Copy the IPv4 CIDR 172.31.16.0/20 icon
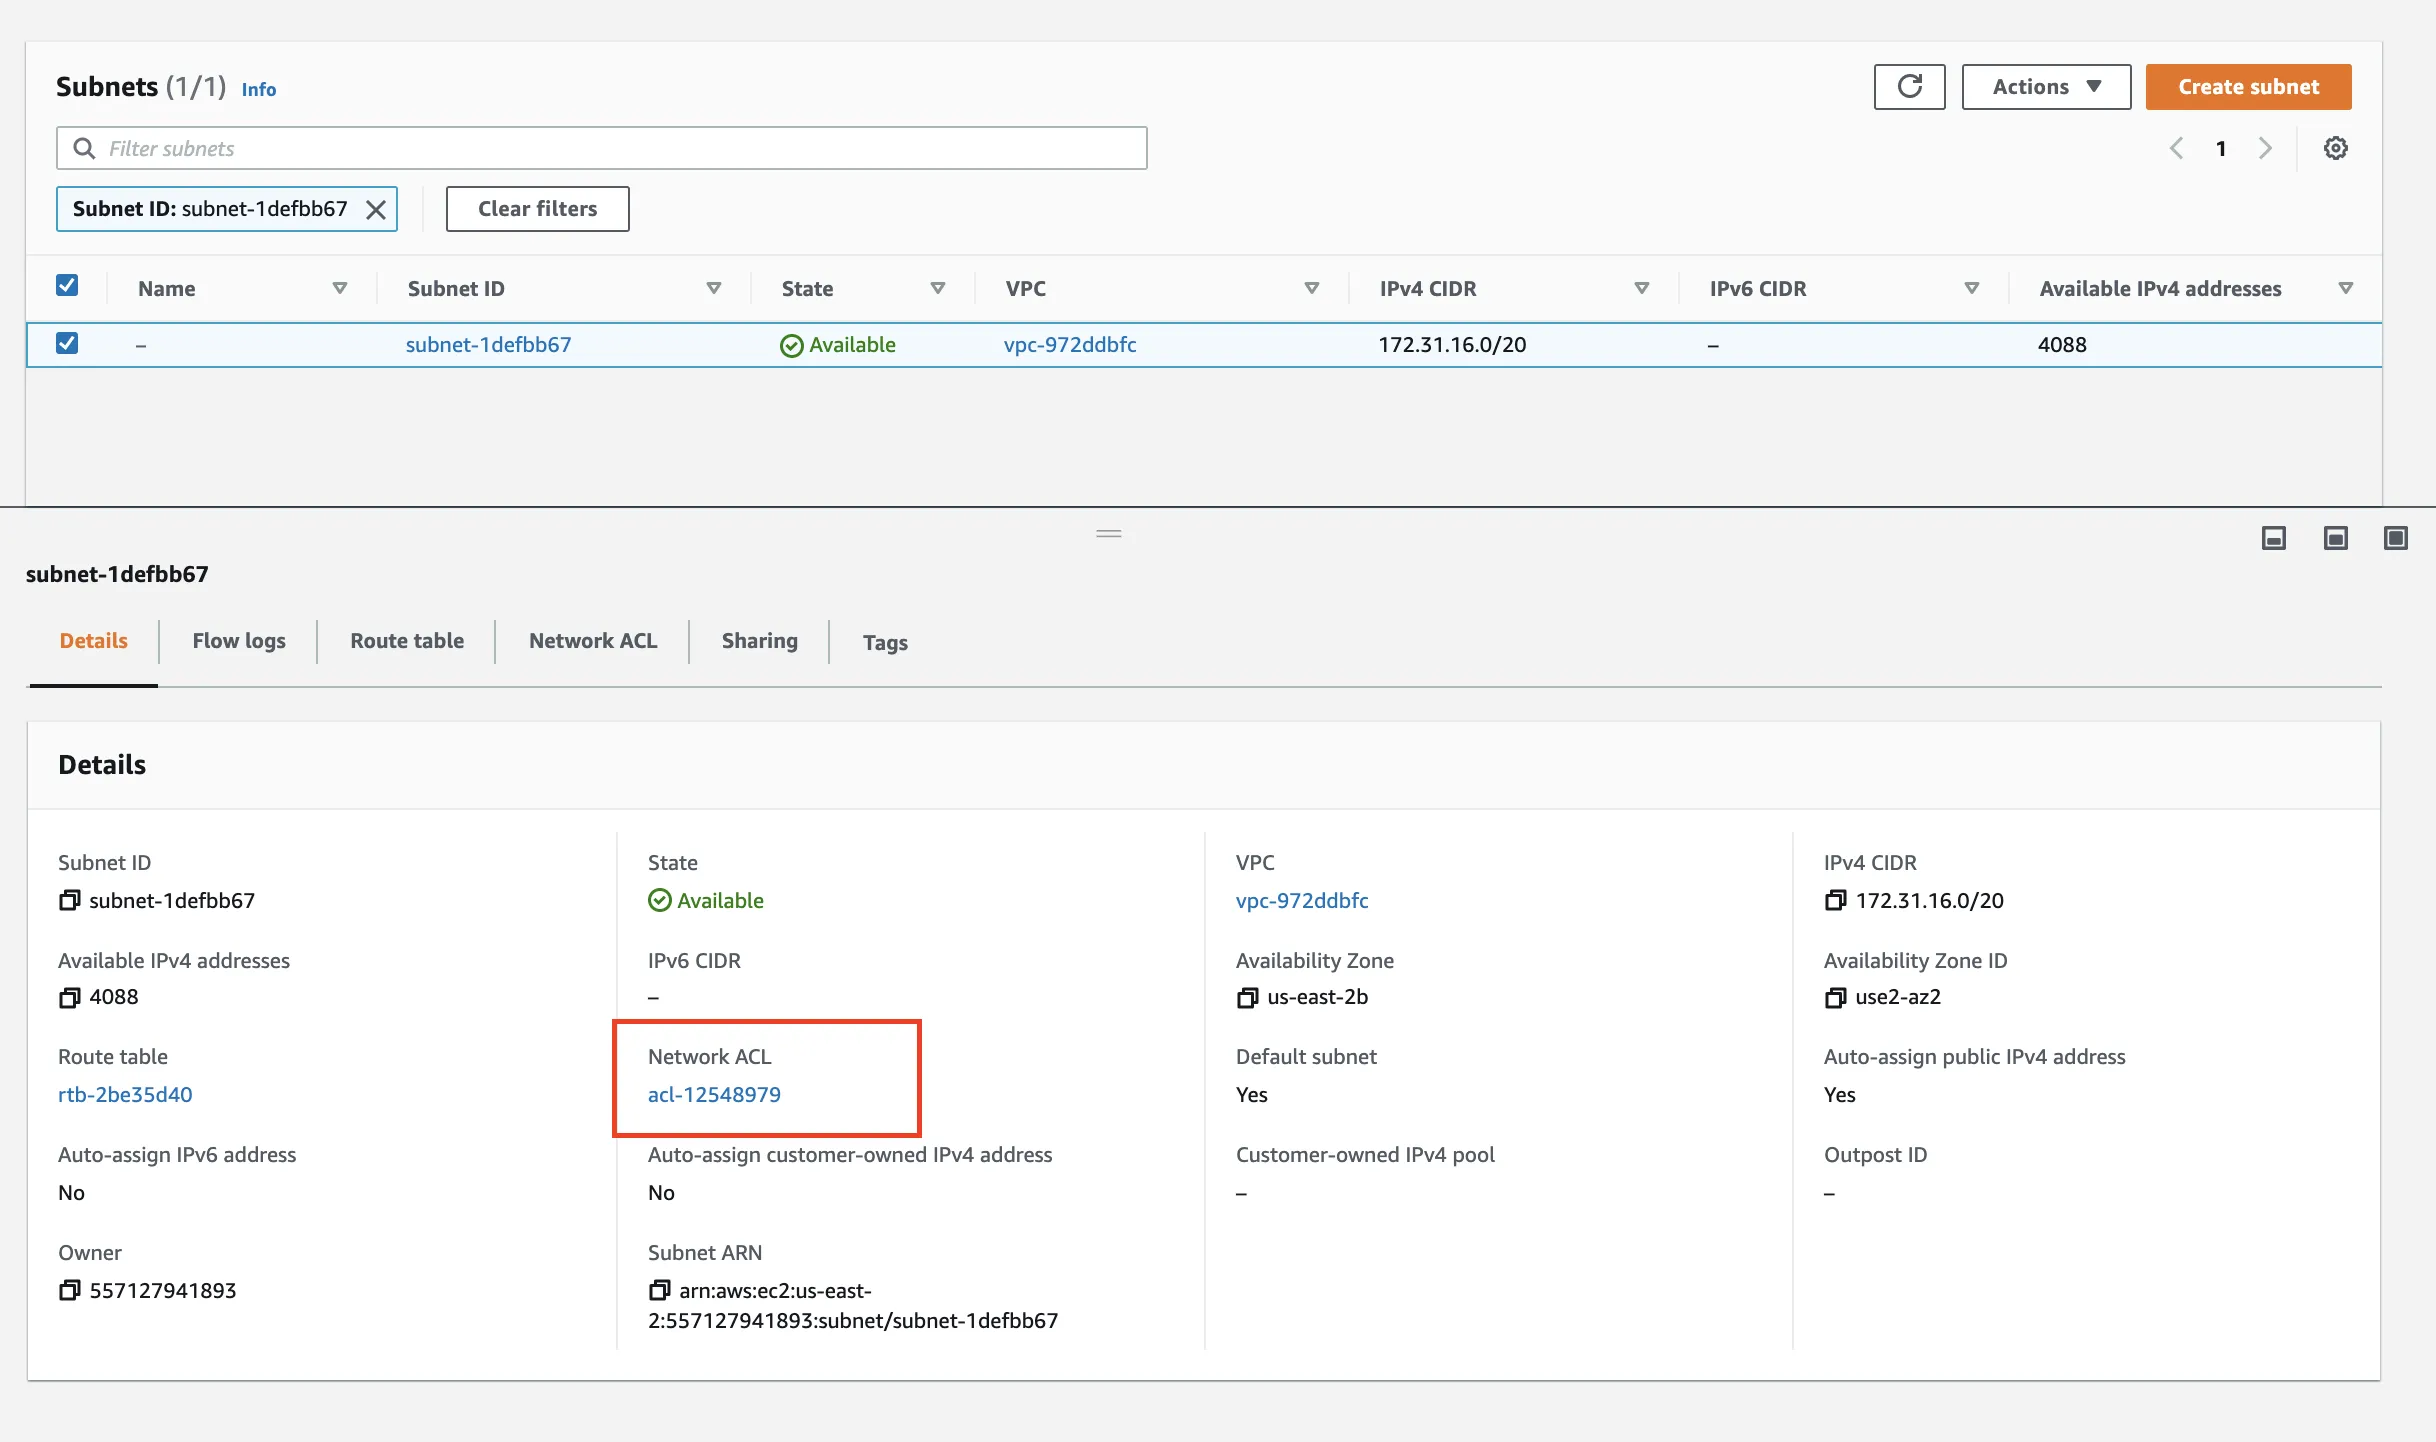 1835,901
